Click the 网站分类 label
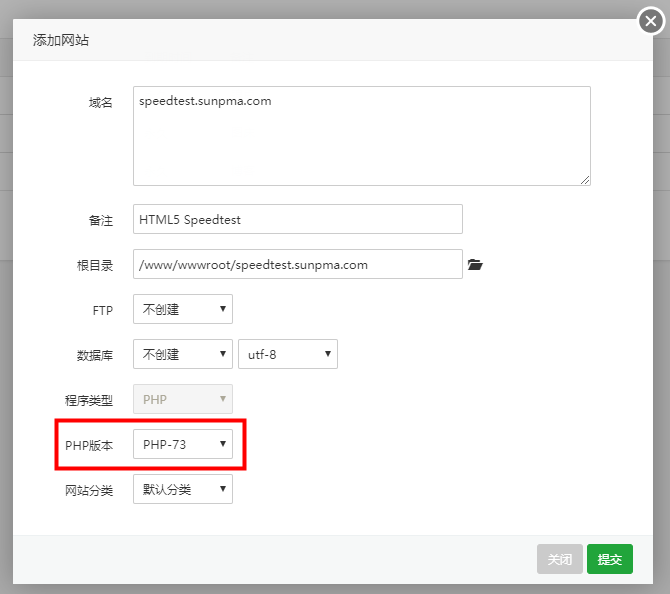The image size is (670, 594). tap(88, 489)
